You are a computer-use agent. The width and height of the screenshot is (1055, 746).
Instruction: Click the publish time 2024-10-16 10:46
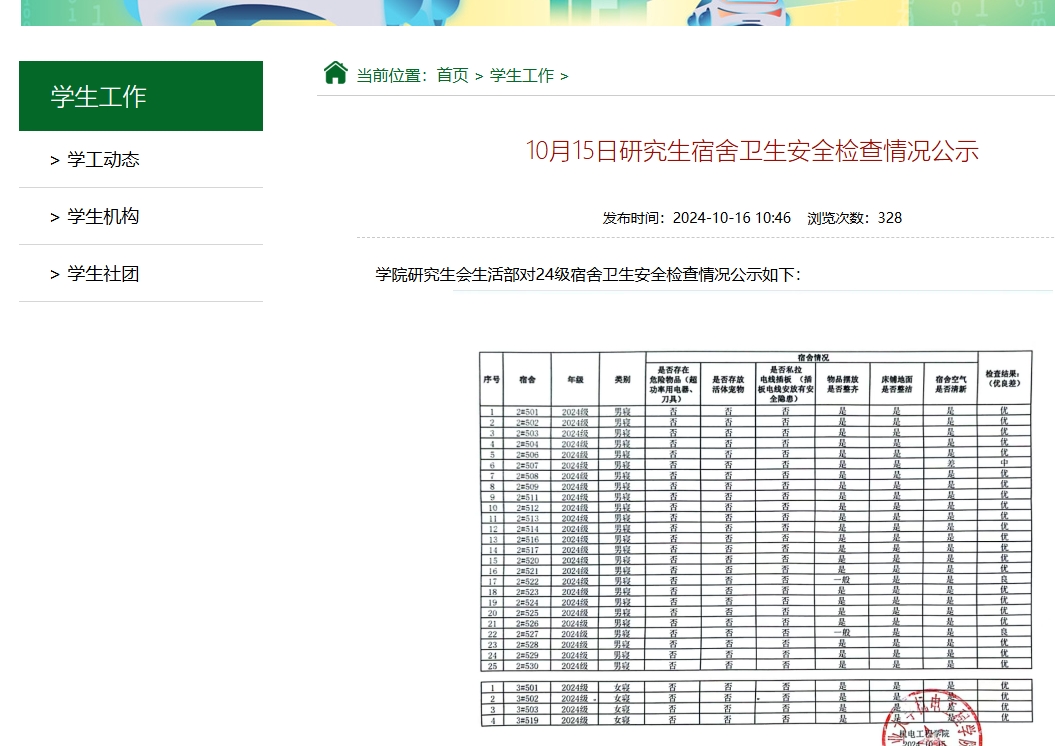tap(731, 218)
